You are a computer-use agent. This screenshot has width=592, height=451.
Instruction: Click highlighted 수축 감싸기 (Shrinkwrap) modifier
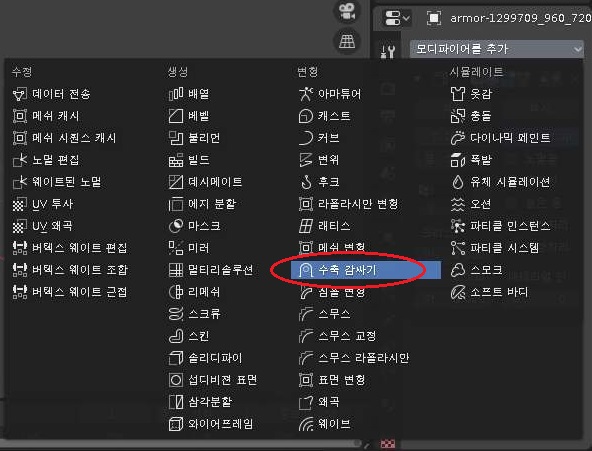pyautogui.click(x=365, y=270)
